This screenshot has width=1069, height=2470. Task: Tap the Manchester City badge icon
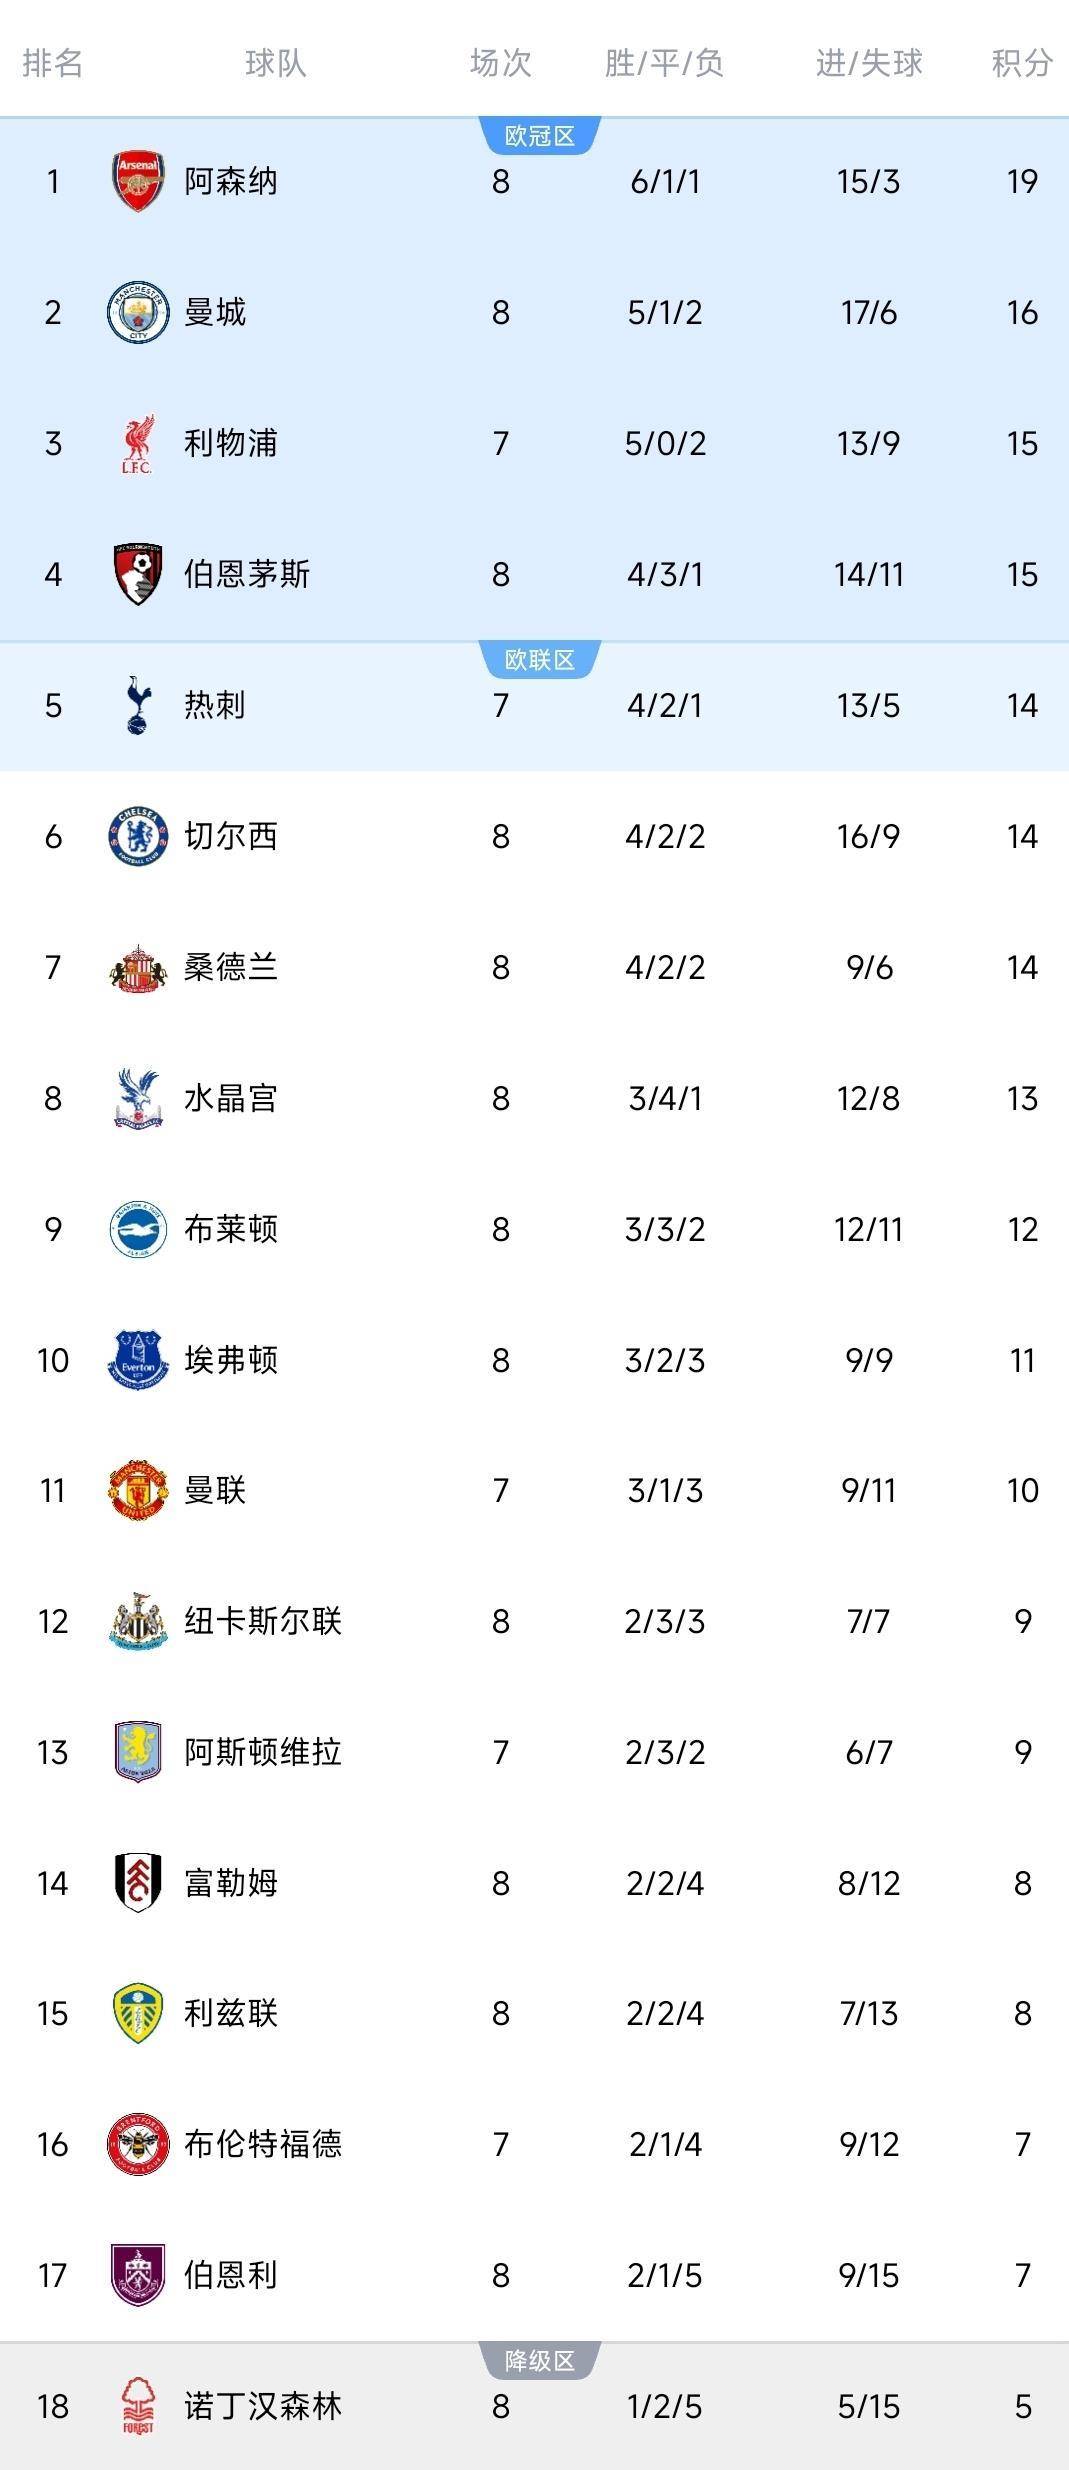(138, 312)
